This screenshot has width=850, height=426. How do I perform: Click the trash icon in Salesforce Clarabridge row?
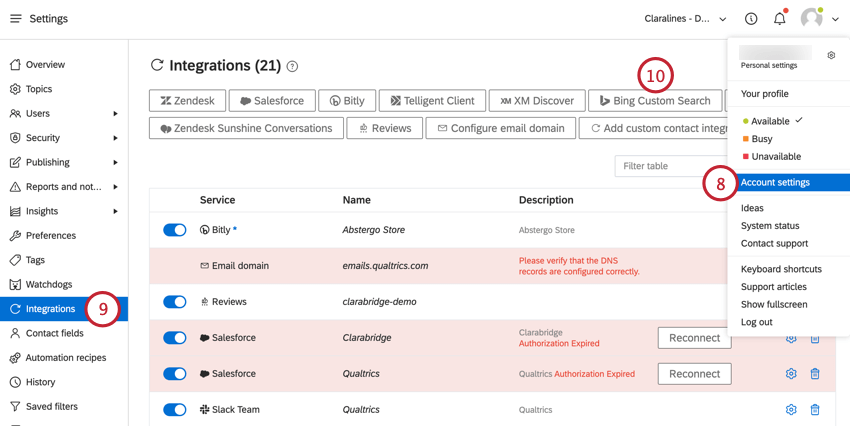pyautogui.click(x=814, y=339)
